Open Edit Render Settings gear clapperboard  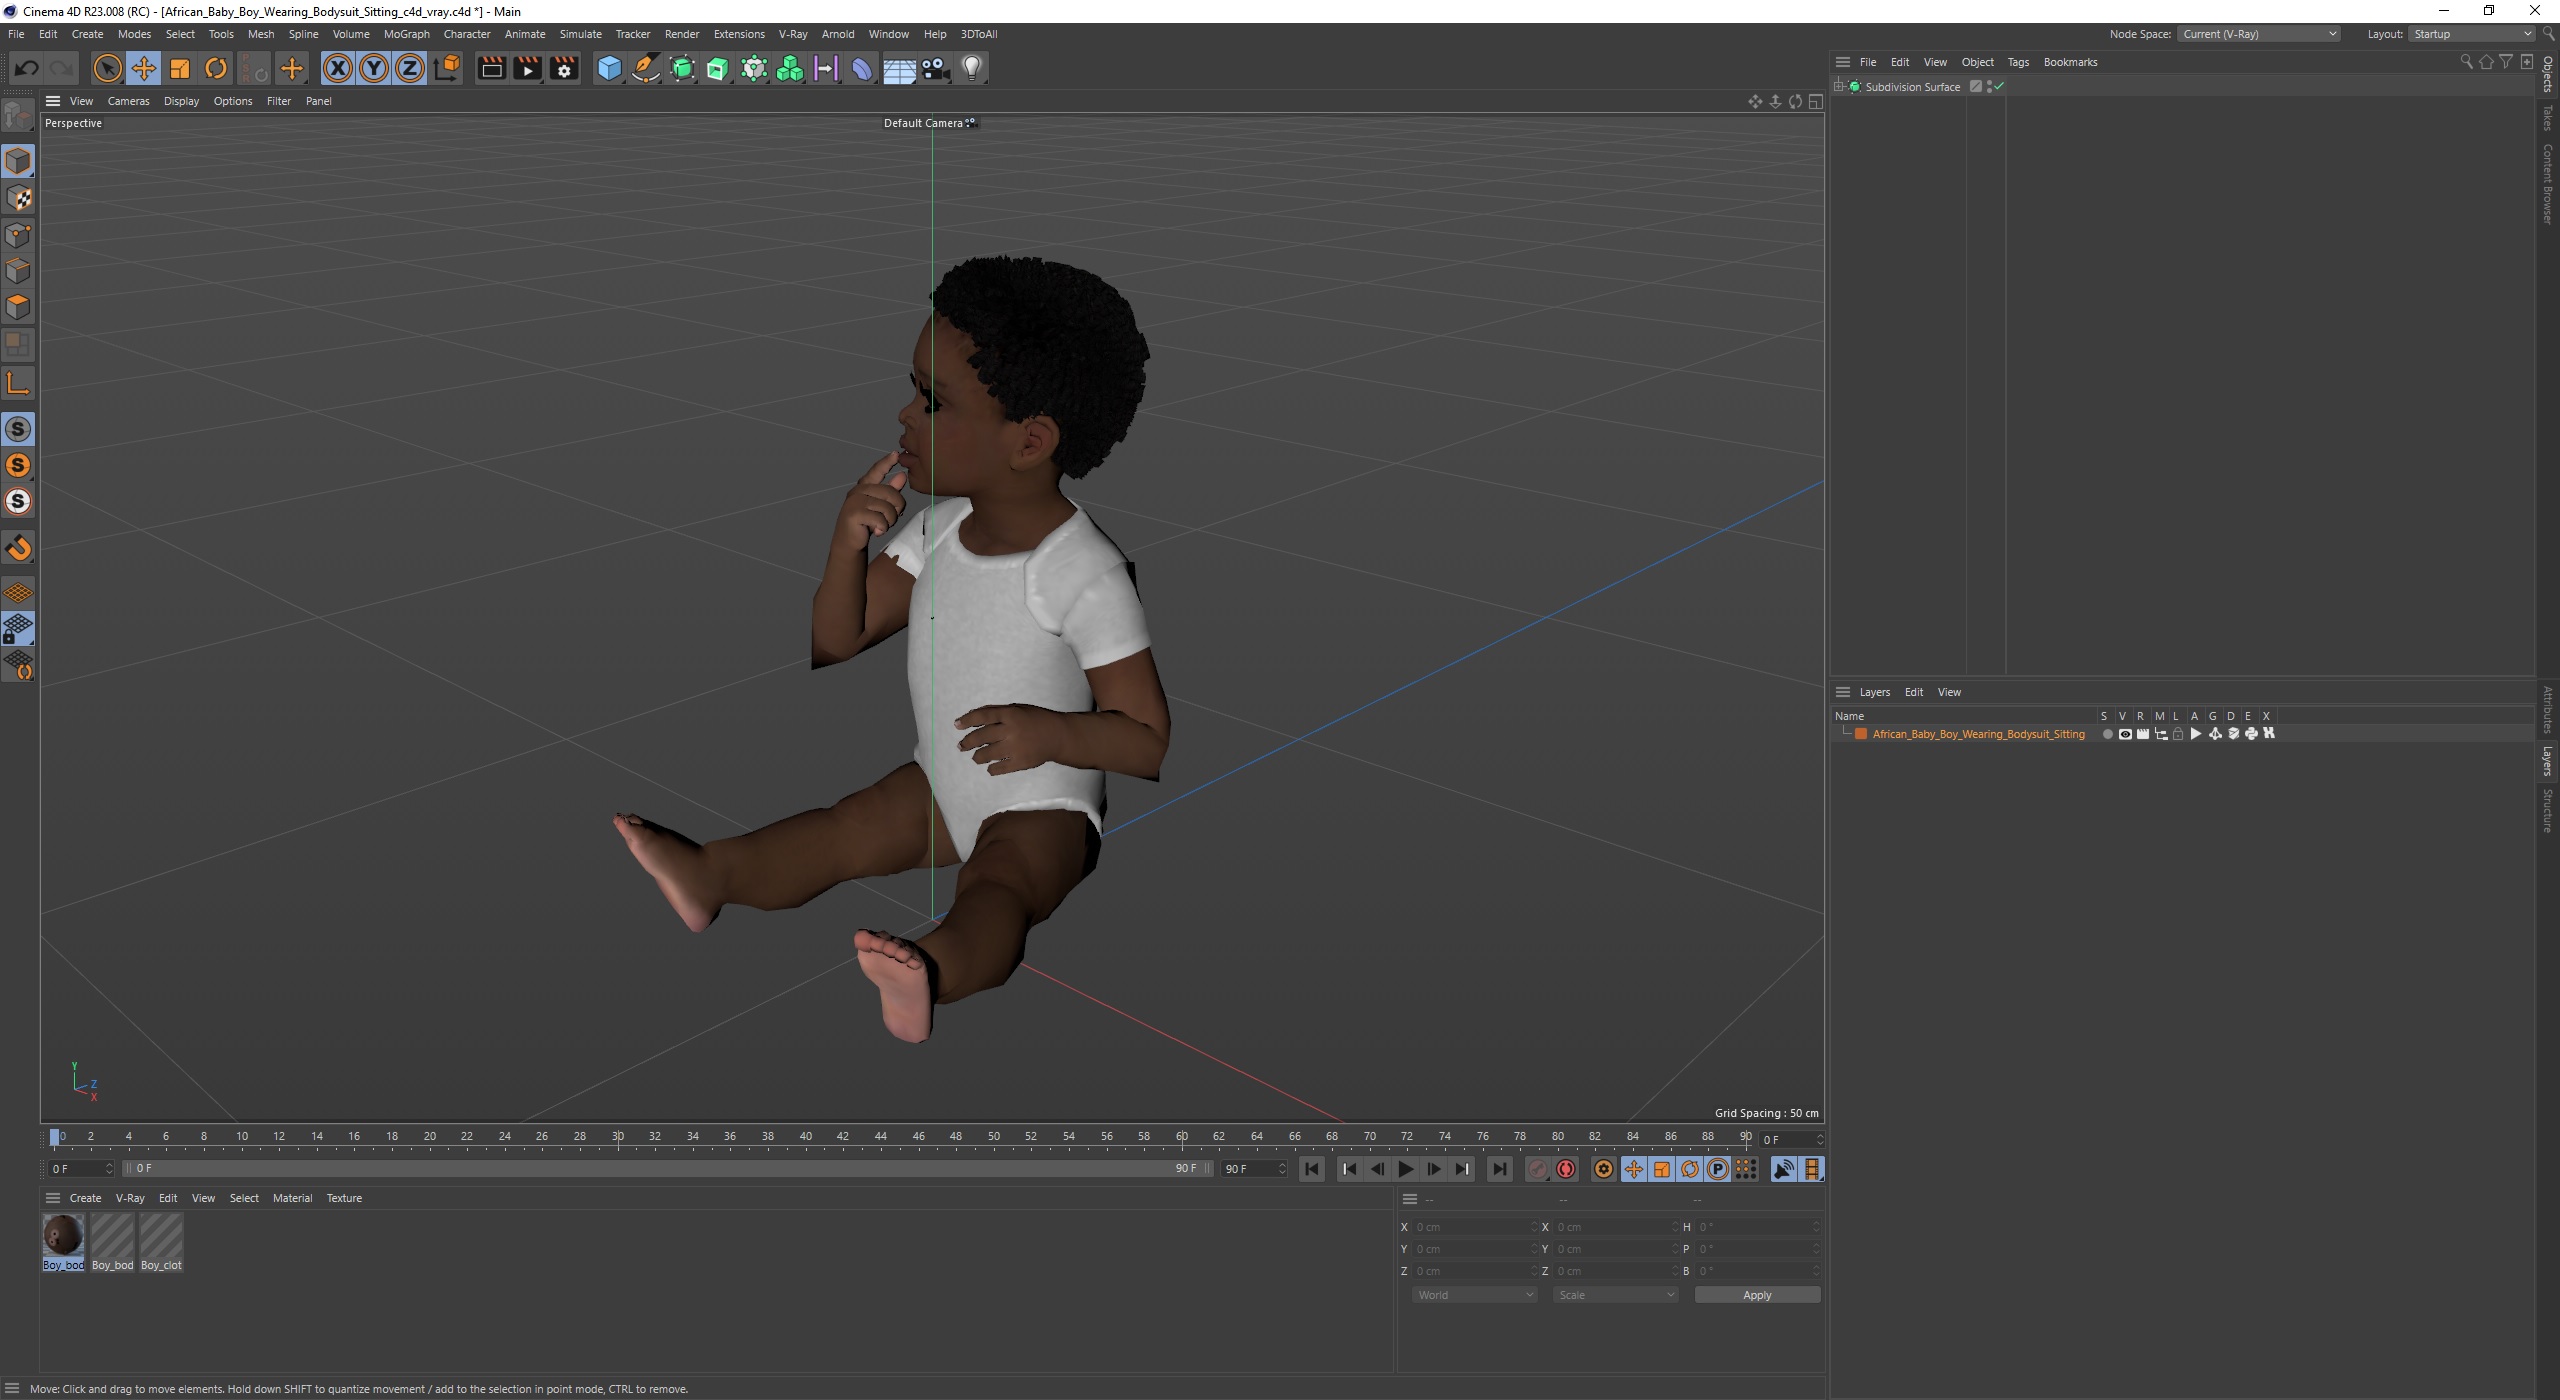pos(564,68)
